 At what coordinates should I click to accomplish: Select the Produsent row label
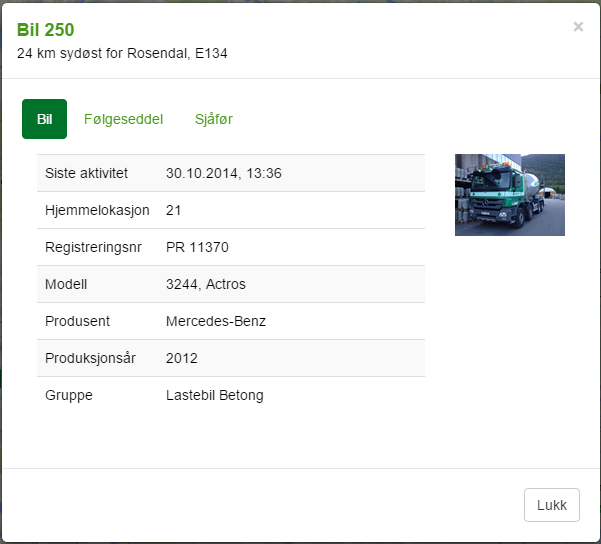point(77,321)
